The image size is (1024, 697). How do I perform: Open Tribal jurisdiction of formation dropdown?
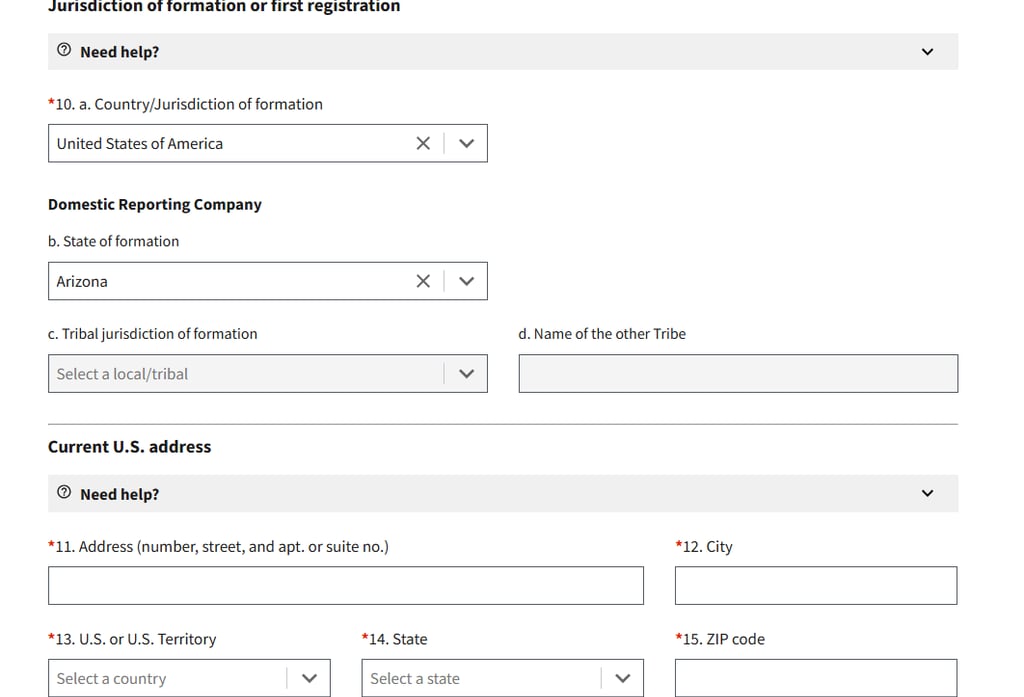tap(466, 374)
